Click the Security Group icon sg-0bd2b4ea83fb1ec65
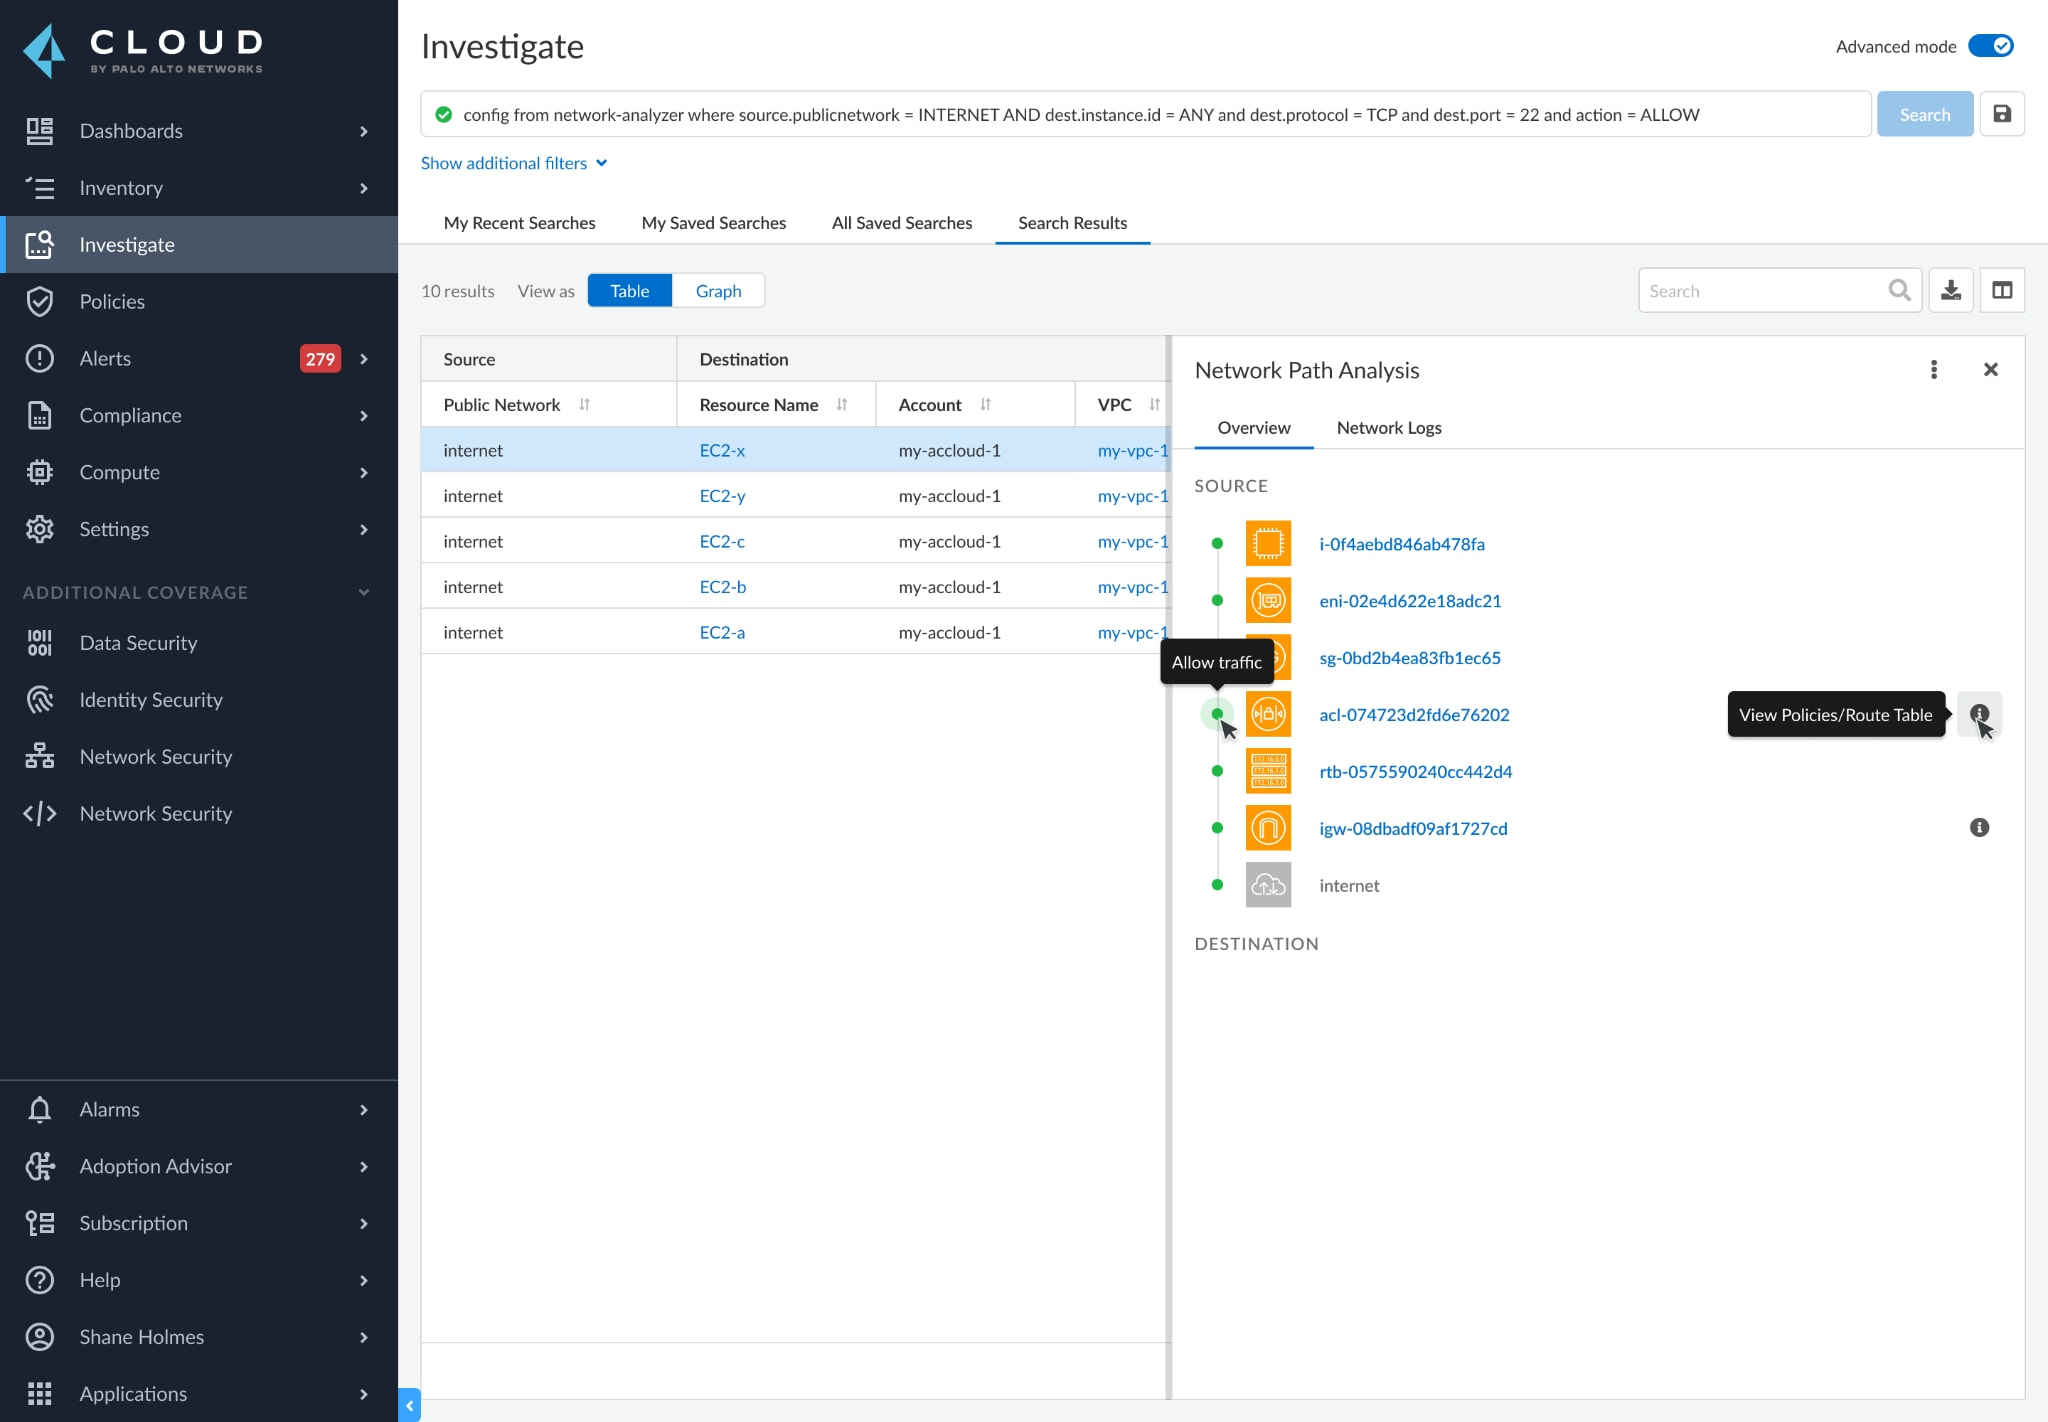Image resolution: width=2048 pixels, height=1422 pixels. click(x=1270, y=657)
